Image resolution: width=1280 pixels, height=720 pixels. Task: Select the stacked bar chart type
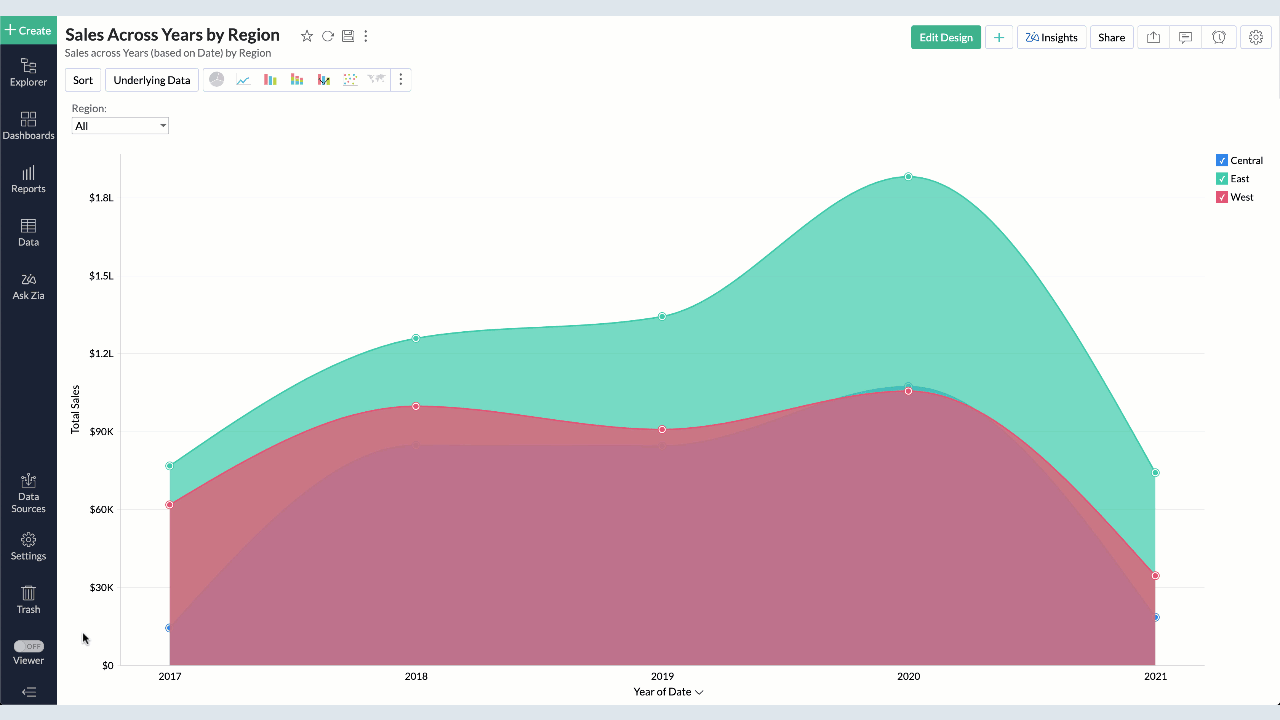click(x=297, y=80)
